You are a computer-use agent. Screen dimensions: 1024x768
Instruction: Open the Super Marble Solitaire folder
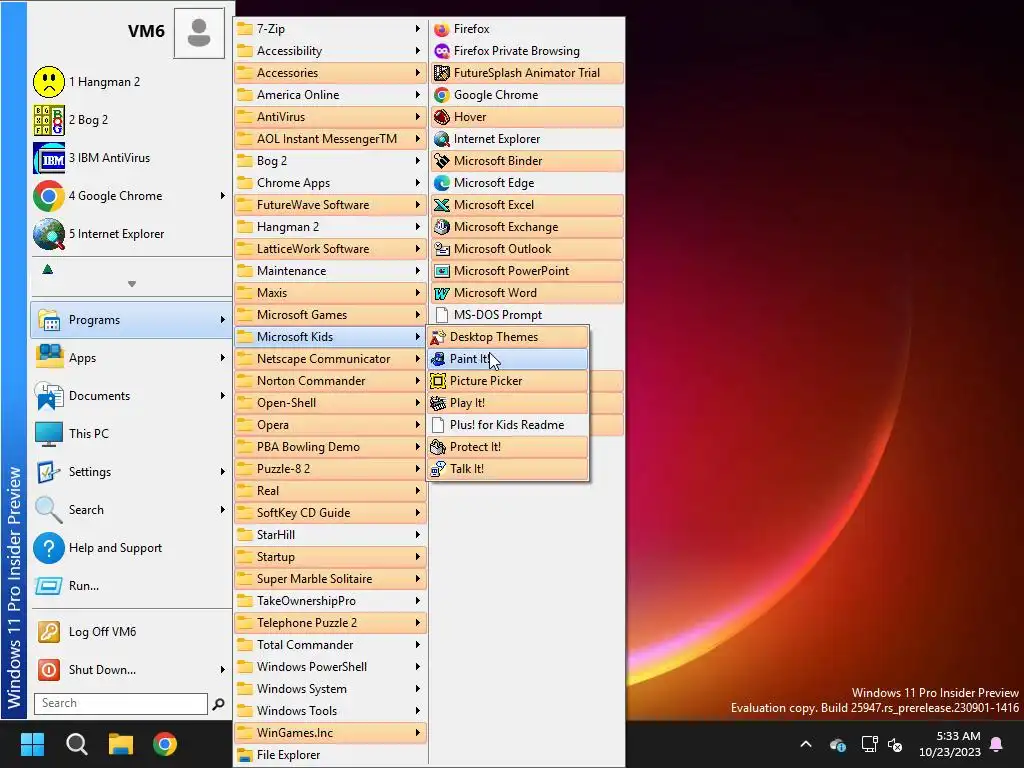330,579
